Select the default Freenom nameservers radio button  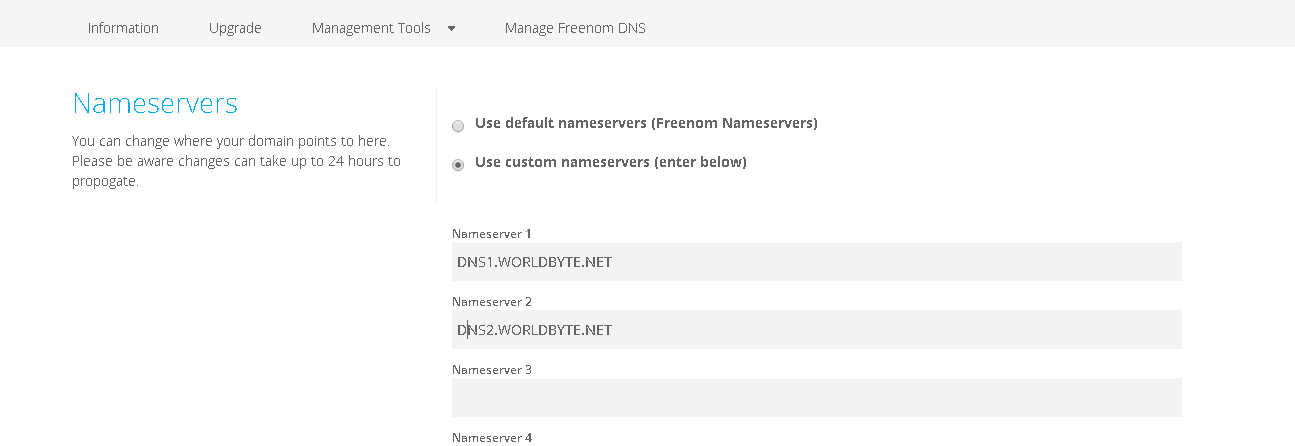click(458, 126)
